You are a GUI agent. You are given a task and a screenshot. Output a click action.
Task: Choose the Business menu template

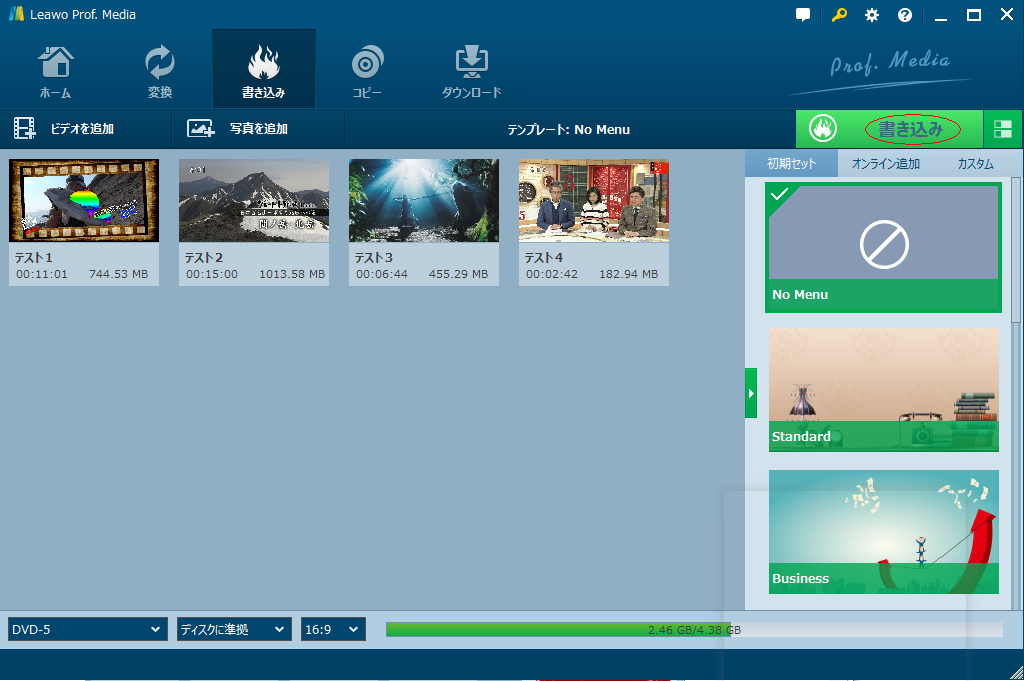click(884, 531)
